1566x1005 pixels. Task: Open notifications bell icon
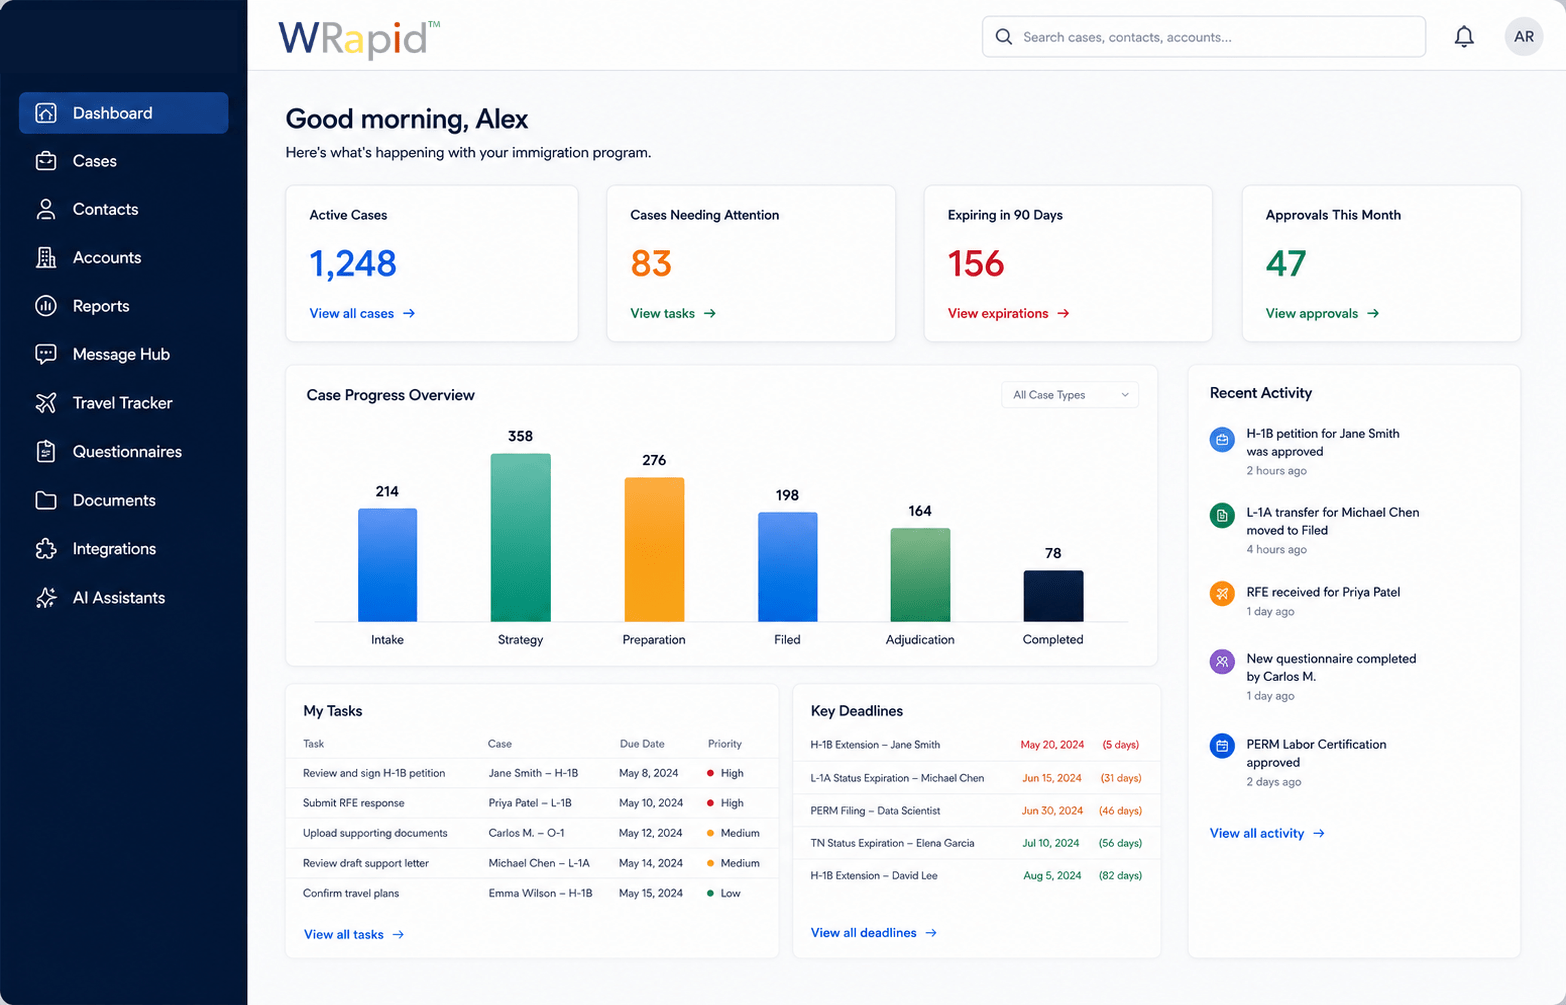1464,37
